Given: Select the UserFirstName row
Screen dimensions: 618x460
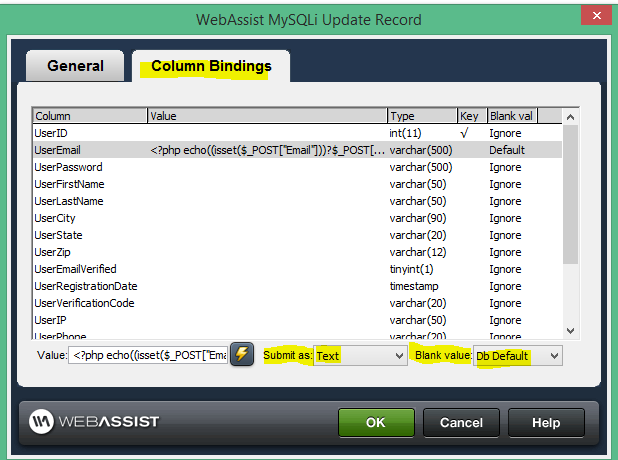Looking at the screenshot, I should click(x=297, y=184).
